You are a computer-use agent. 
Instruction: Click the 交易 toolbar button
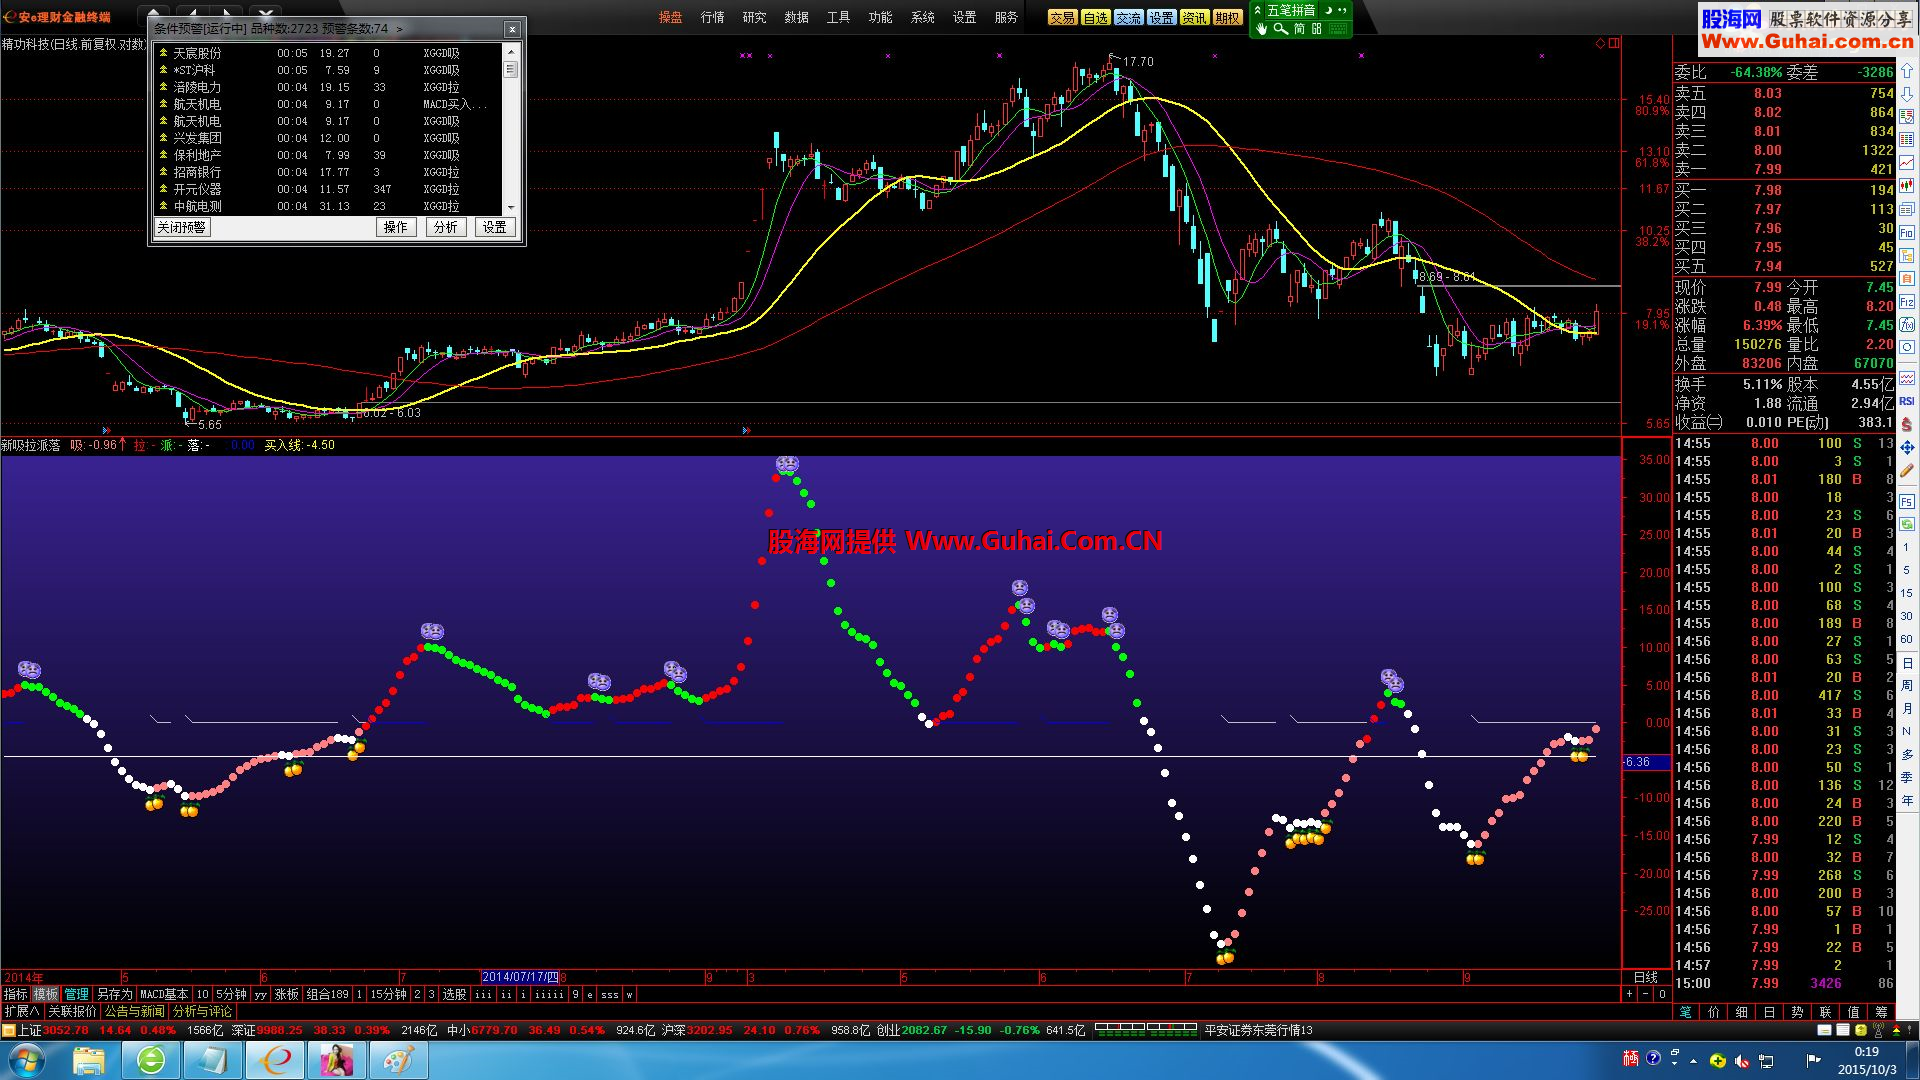[x=1062, y=17]
